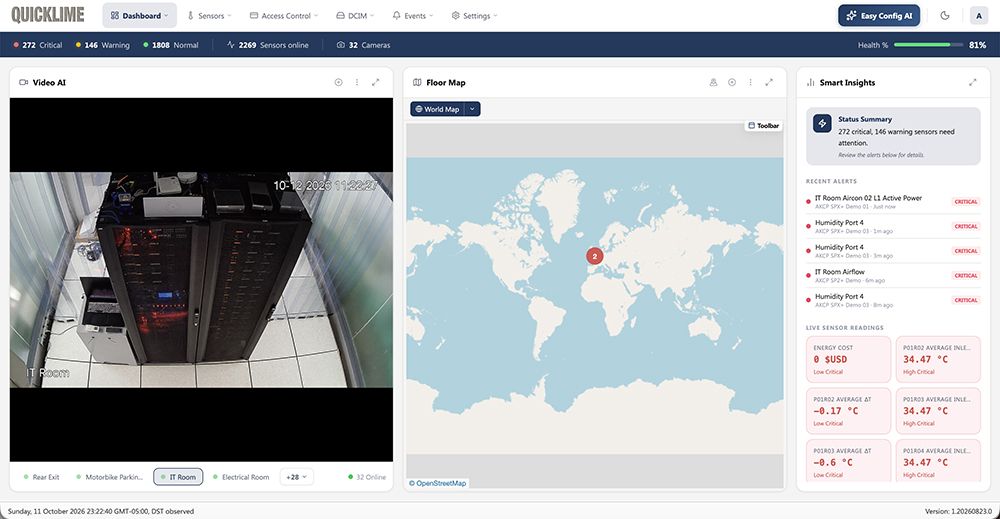
Task: Click the add circle icon in Floor Map panel
Action: 732,82
